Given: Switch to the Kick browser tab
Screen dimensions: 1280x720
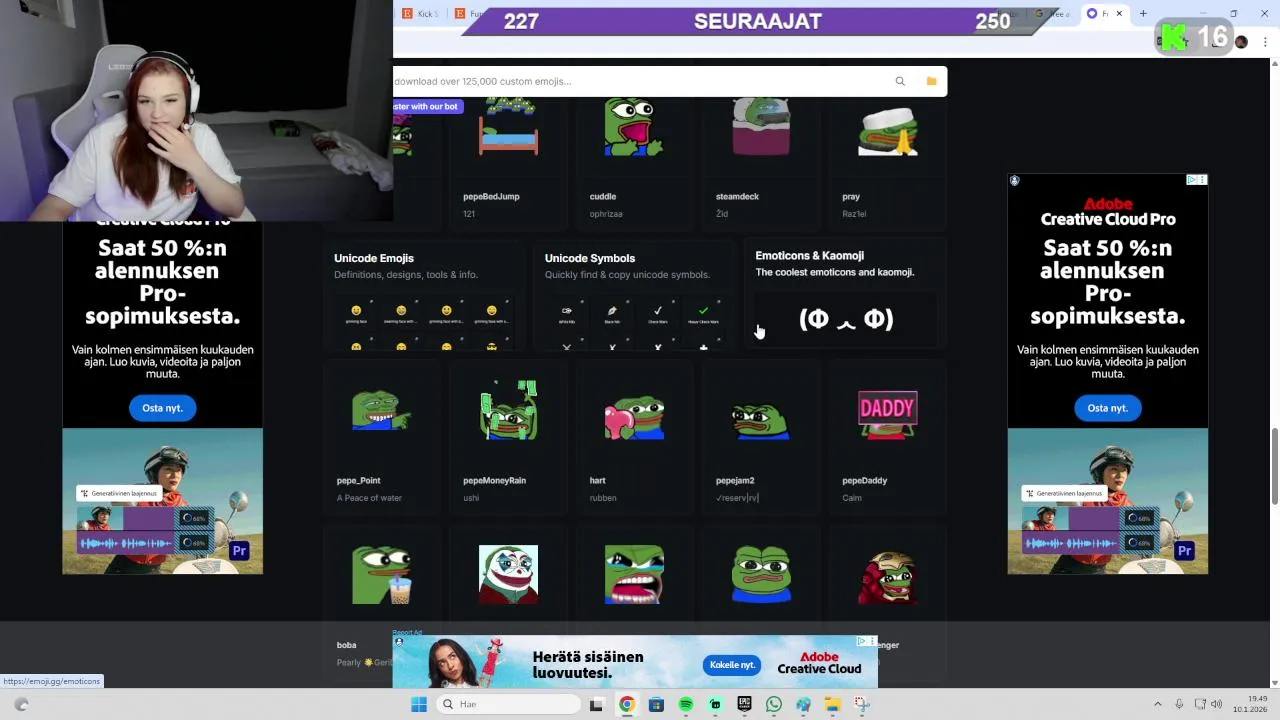Looking at the screenshot, I should point(420,14).
